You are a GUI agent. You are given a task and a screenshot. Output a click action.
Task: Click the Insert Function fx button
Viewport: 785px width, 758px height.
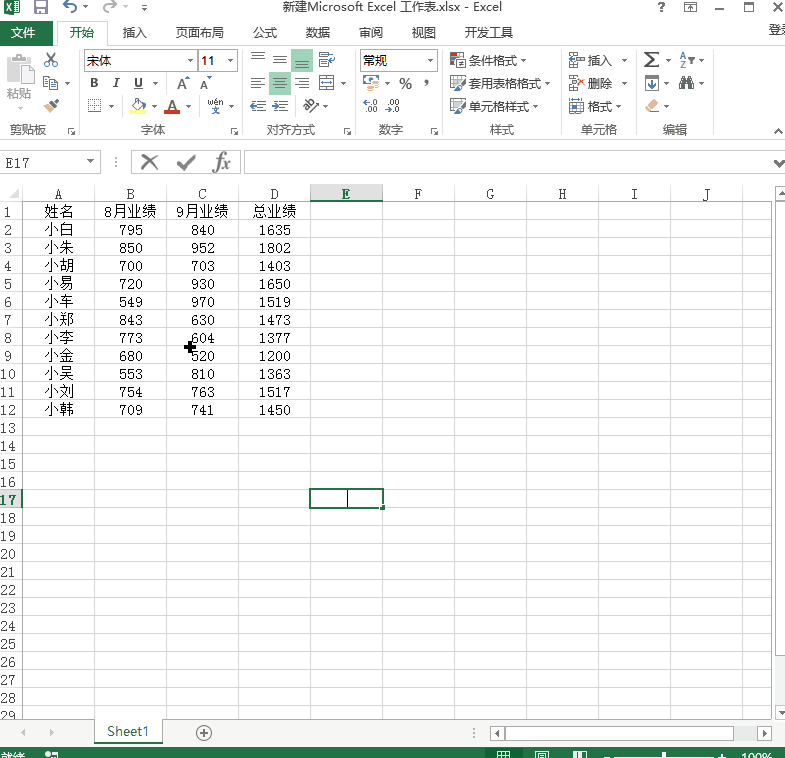pyautogui.click(x=221, y=162)
